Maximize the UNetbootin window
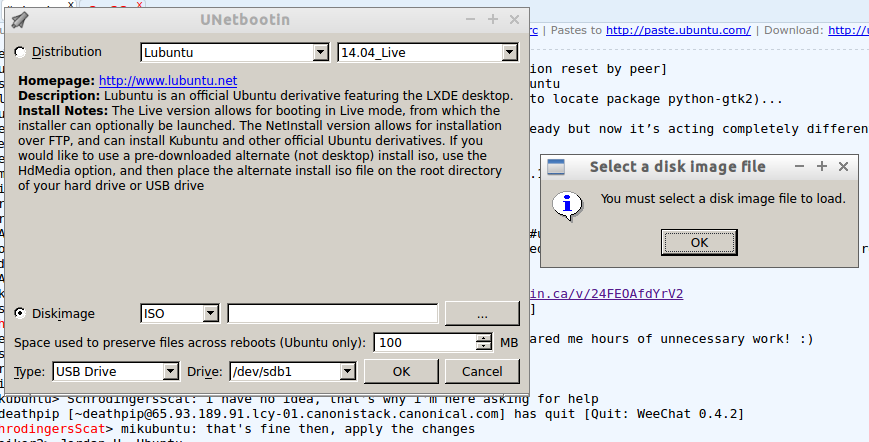This screenshot has height=442, width=869. click(493, 20)
